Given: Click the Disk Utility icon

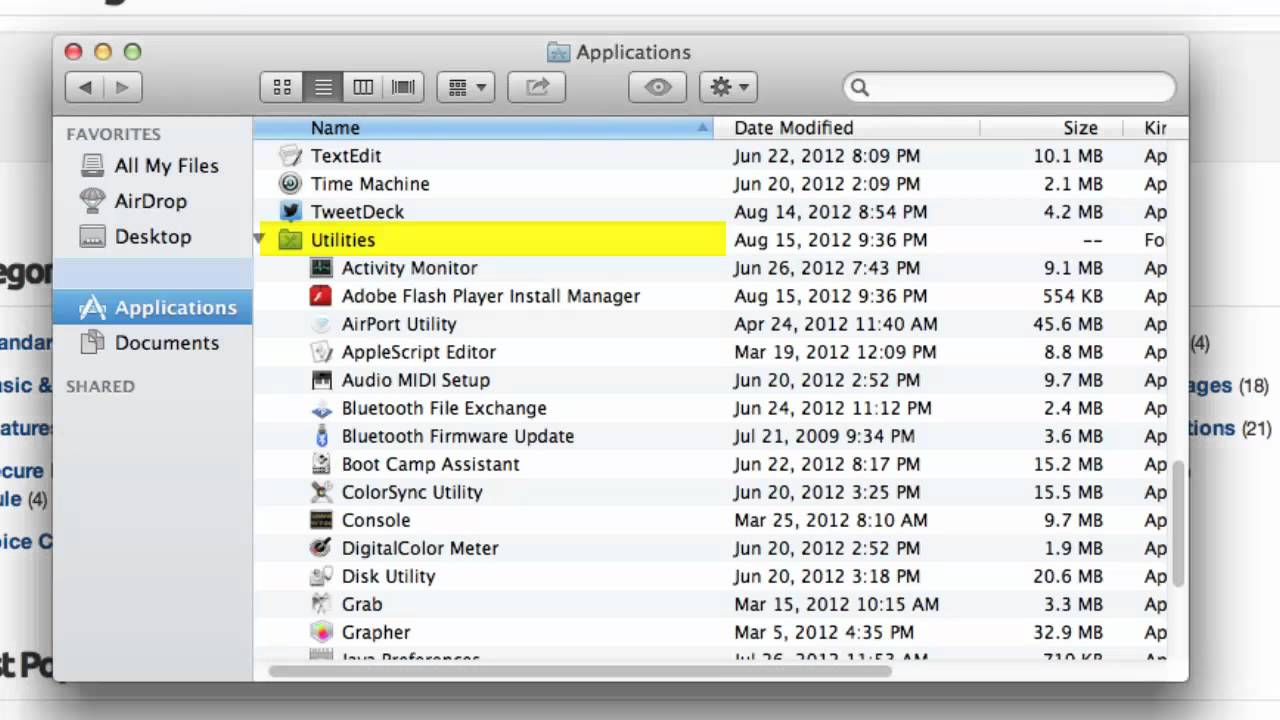Looking at the screenshot, I should coord(321,576).
